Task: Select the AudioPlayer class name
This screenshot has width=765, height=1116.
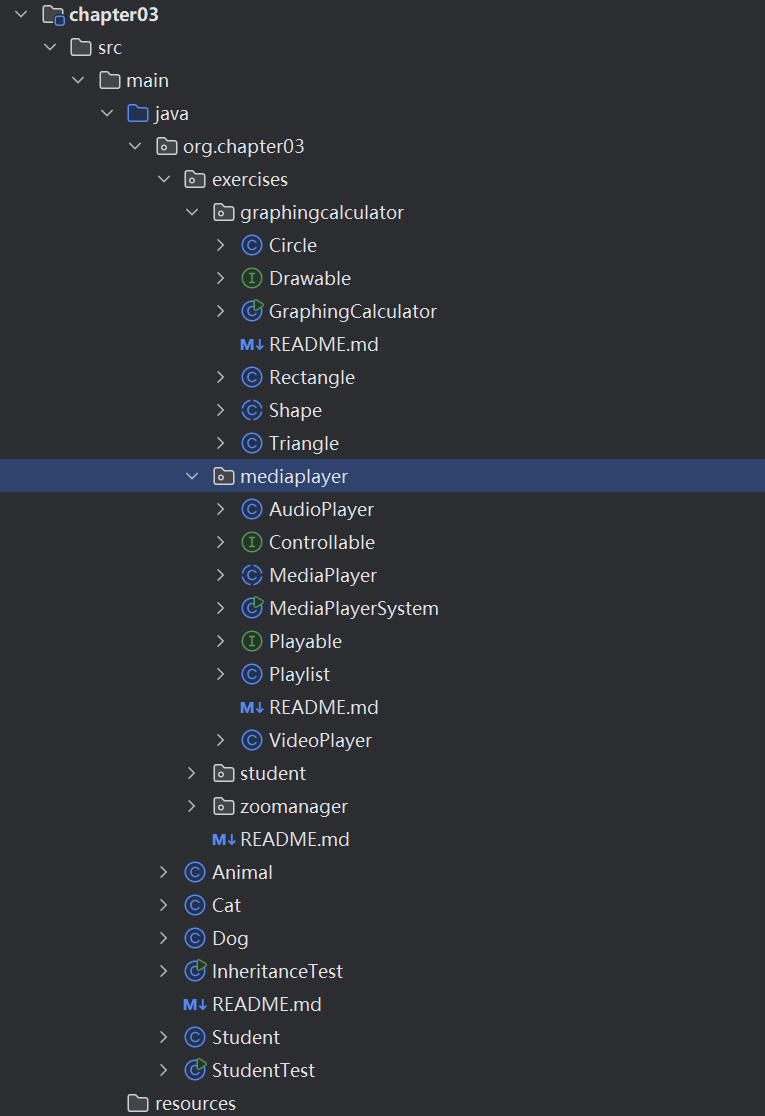Action: 321,510
